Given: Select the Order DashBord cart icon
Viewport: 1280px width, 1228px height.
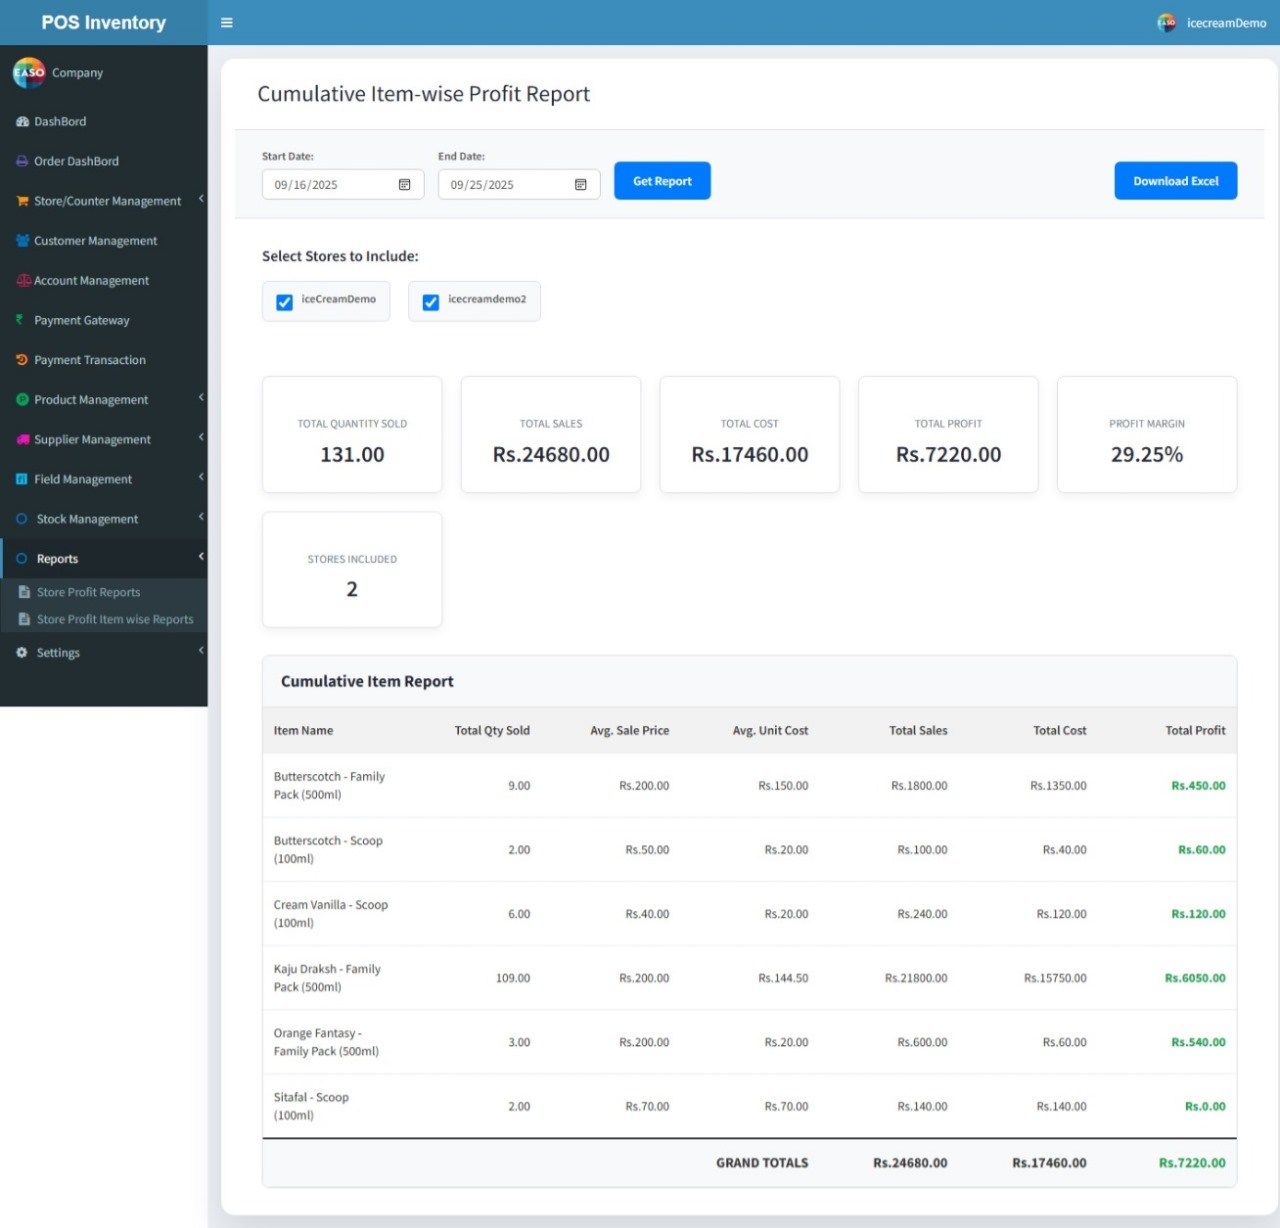Looking at the screenshot, I should click(22, 161).
